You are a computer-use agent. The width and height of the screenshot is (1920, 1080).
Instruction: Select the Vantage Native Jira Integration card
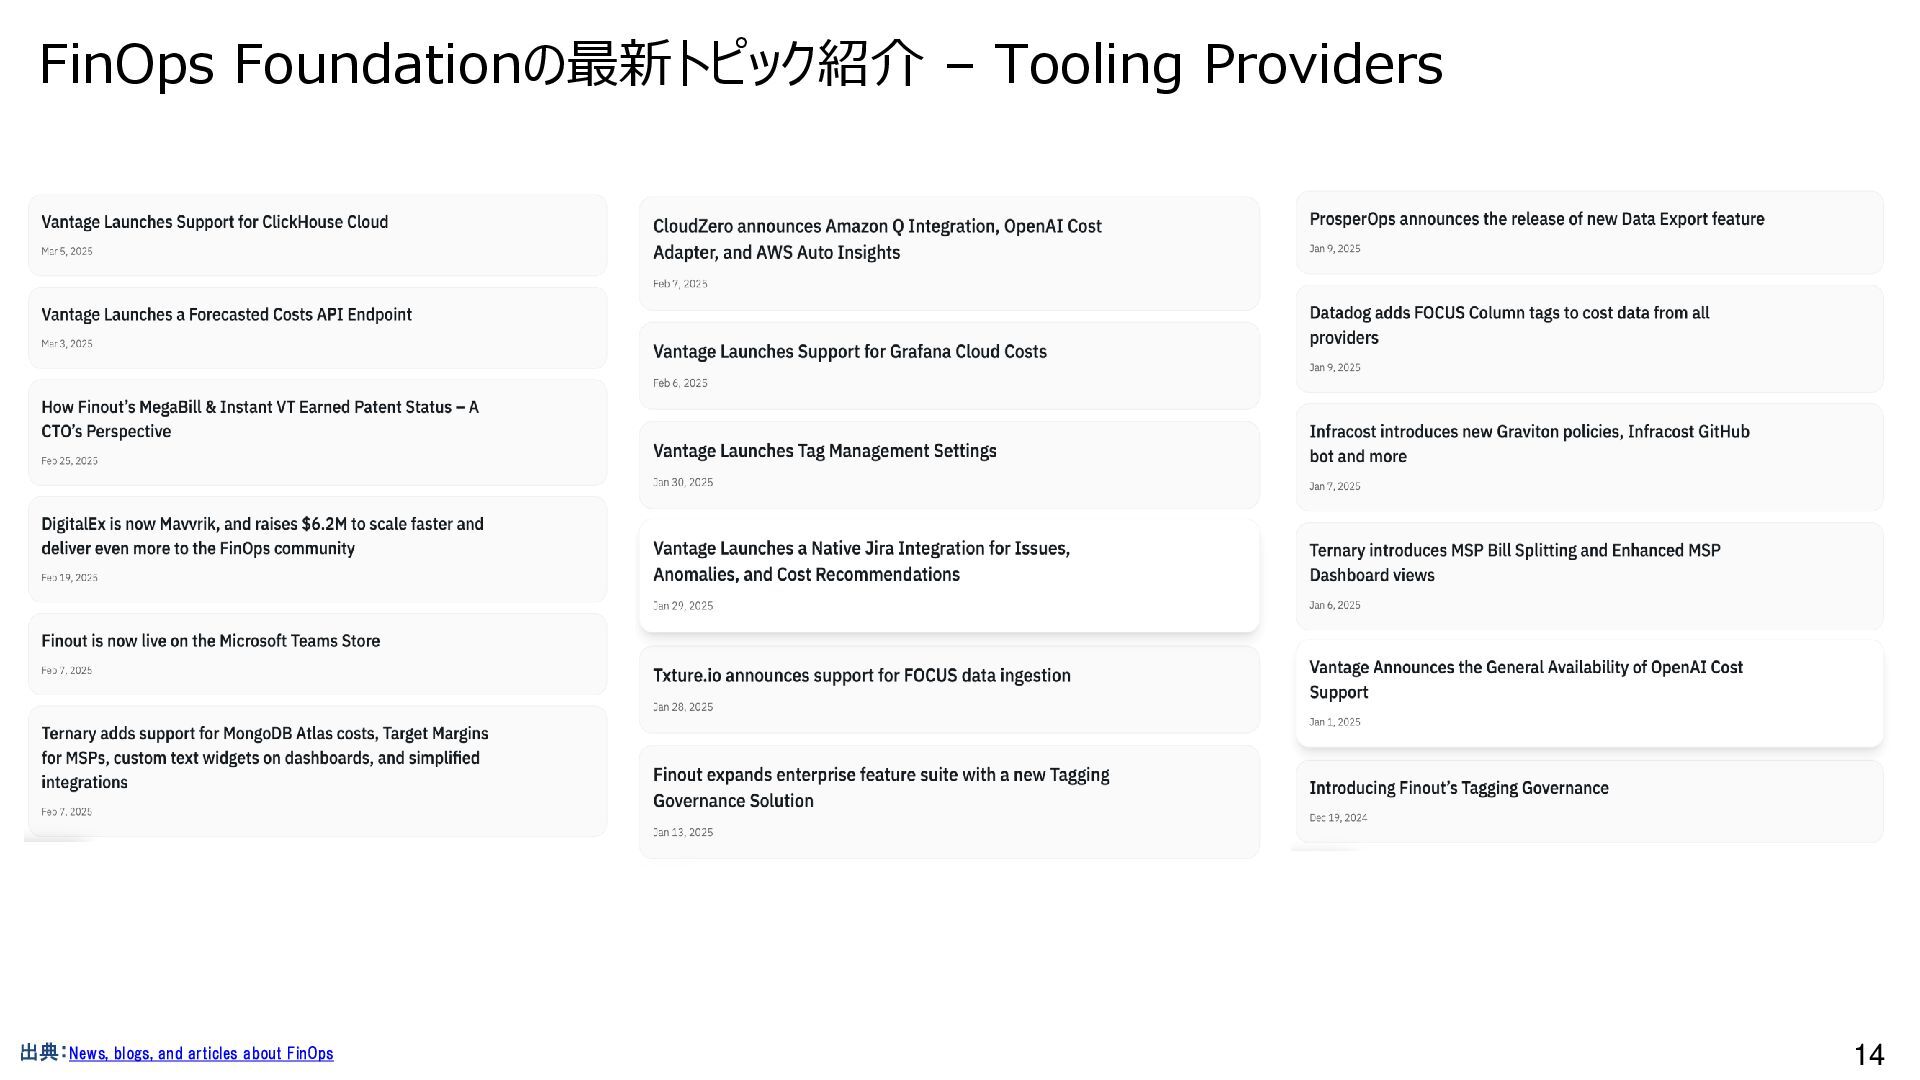pos(949,575)
